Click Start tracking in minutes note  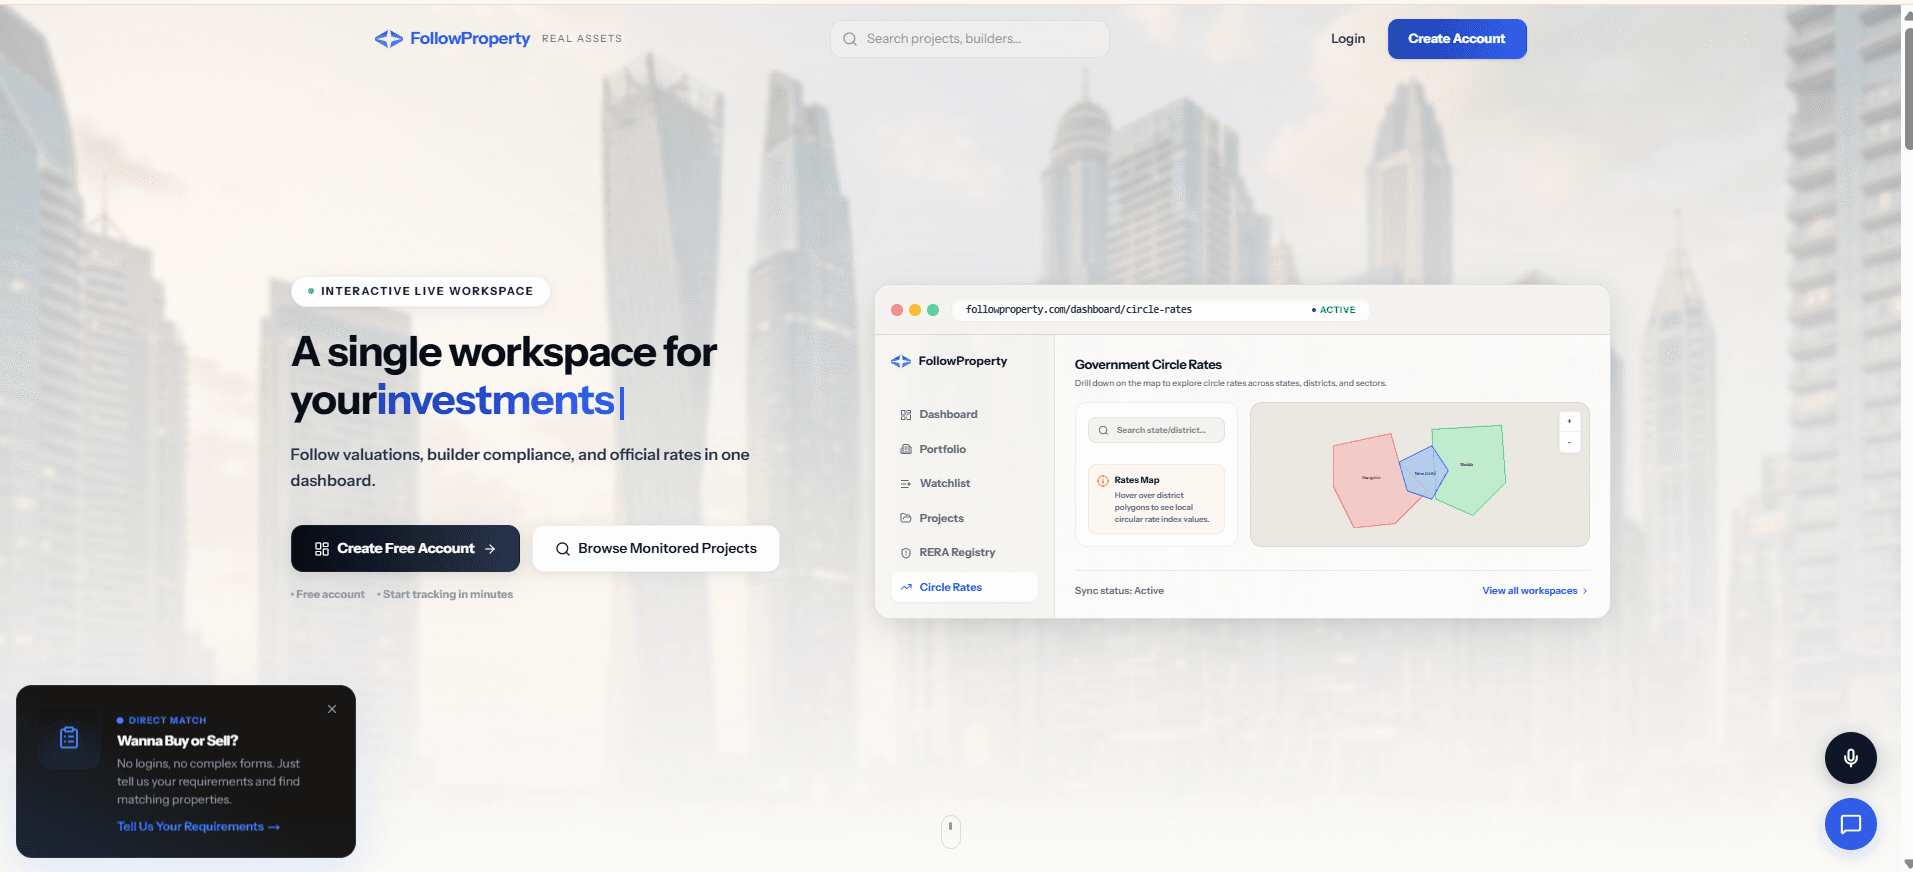[445, 594]
